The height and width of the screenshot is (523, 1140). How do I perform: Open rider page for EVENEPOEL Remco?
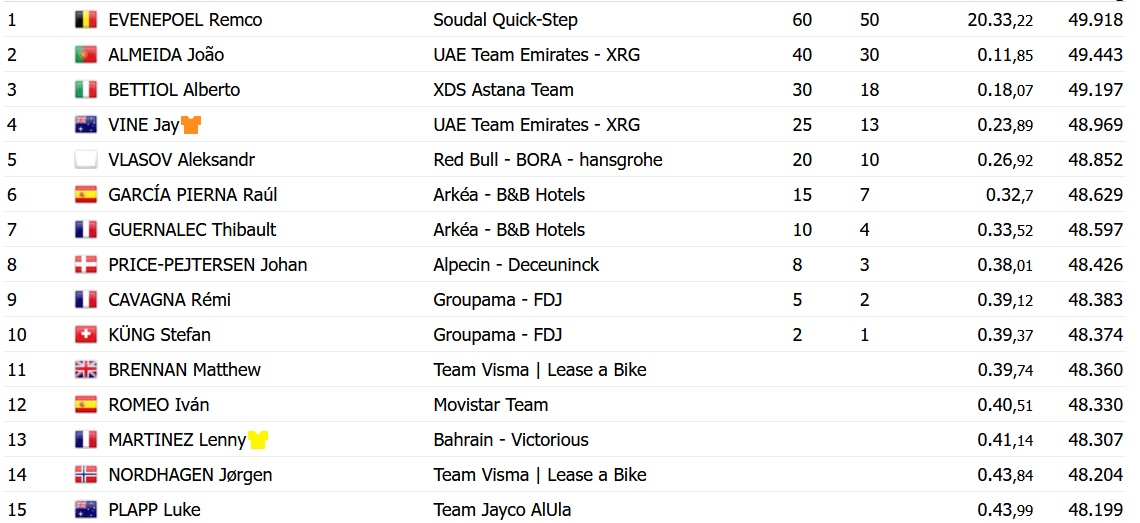(x=185, y=20)
